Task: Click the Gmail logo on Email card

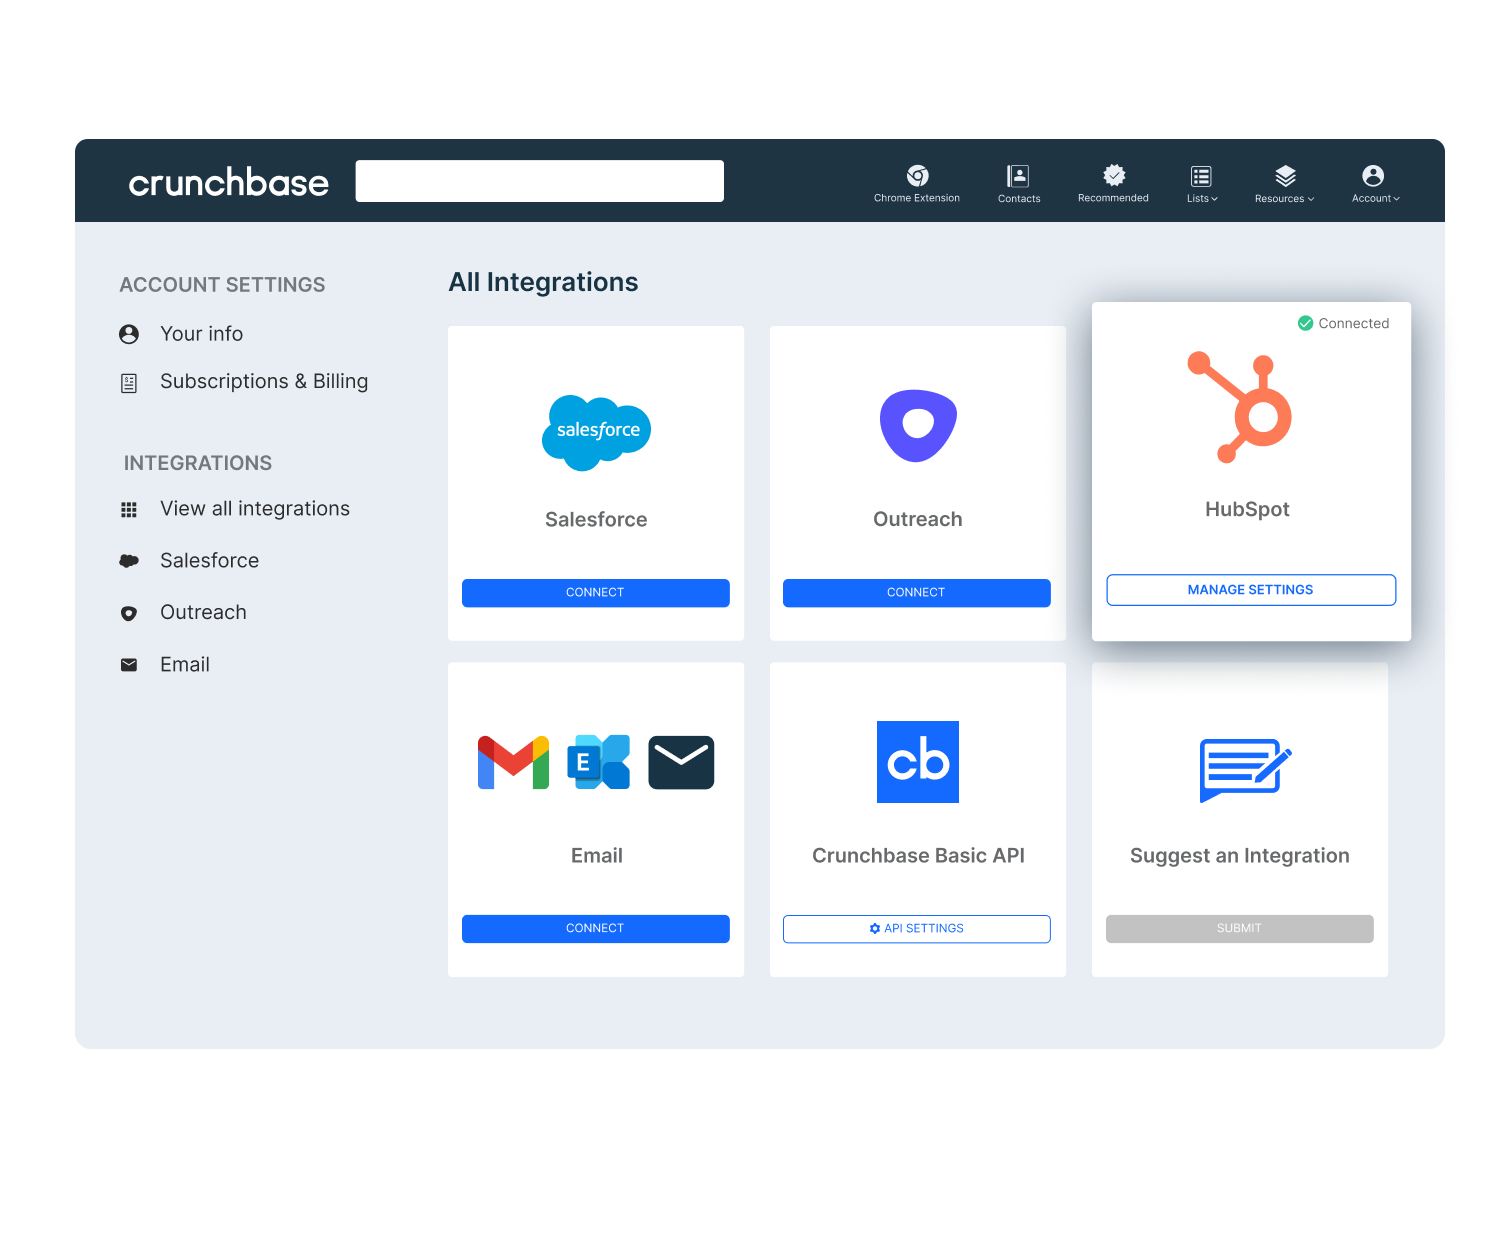Action: click(513, 763)
